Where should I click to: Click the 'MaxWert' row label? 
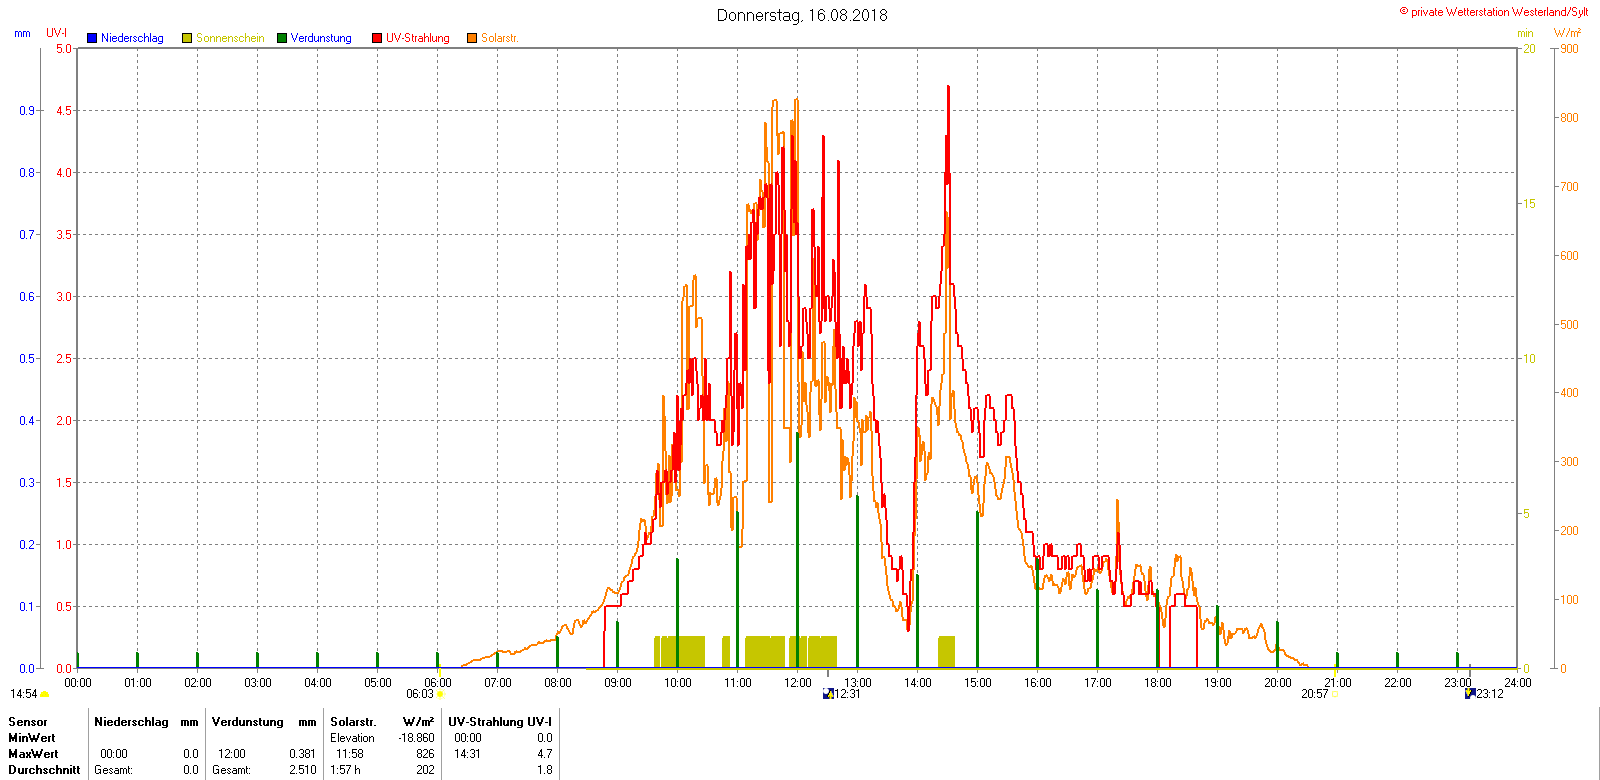pyautogui.click(x=33, y=754)
